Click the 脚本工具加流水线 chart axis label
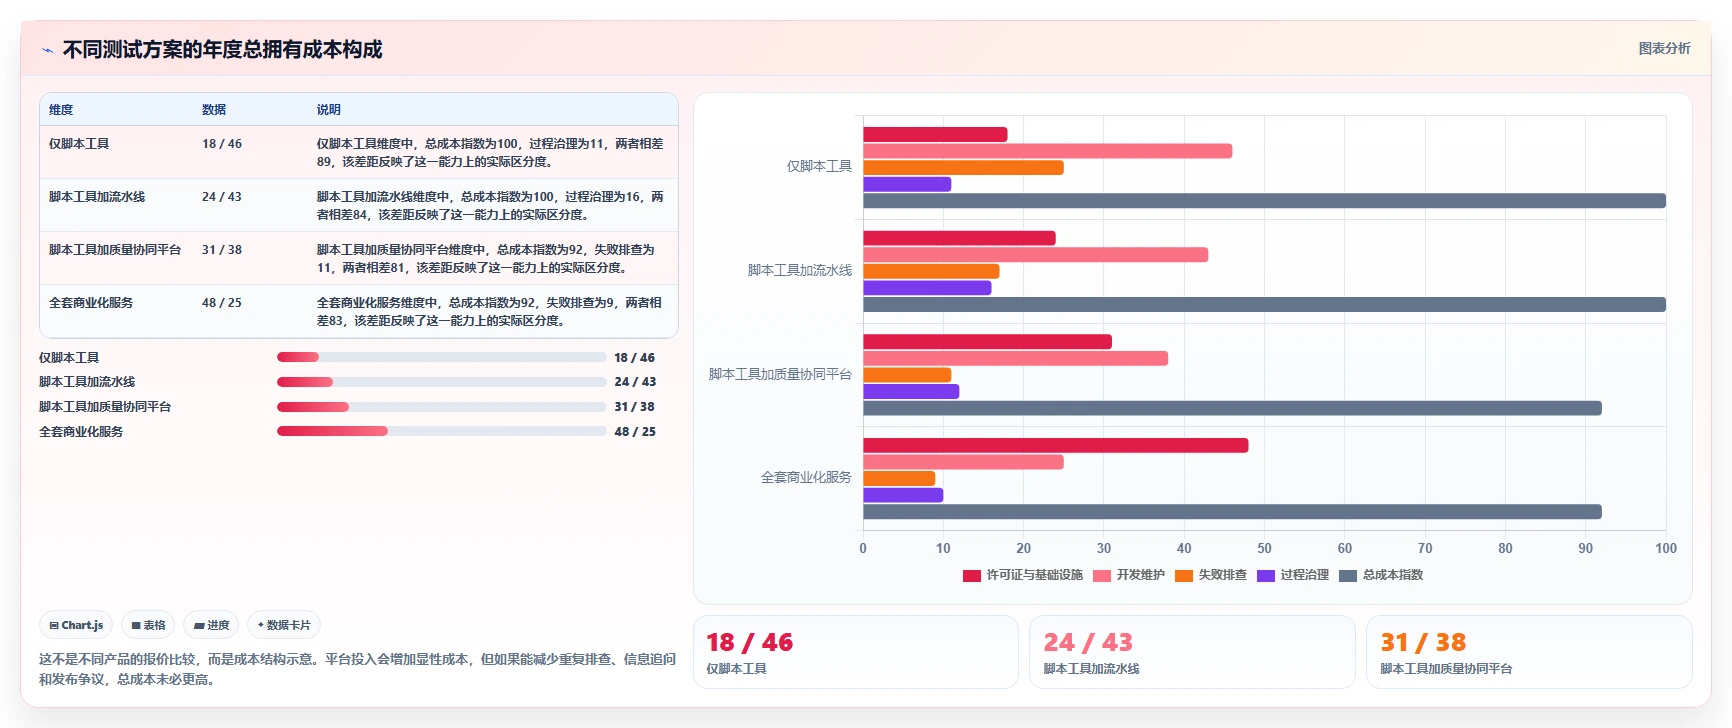 click(x=800, y=271)
